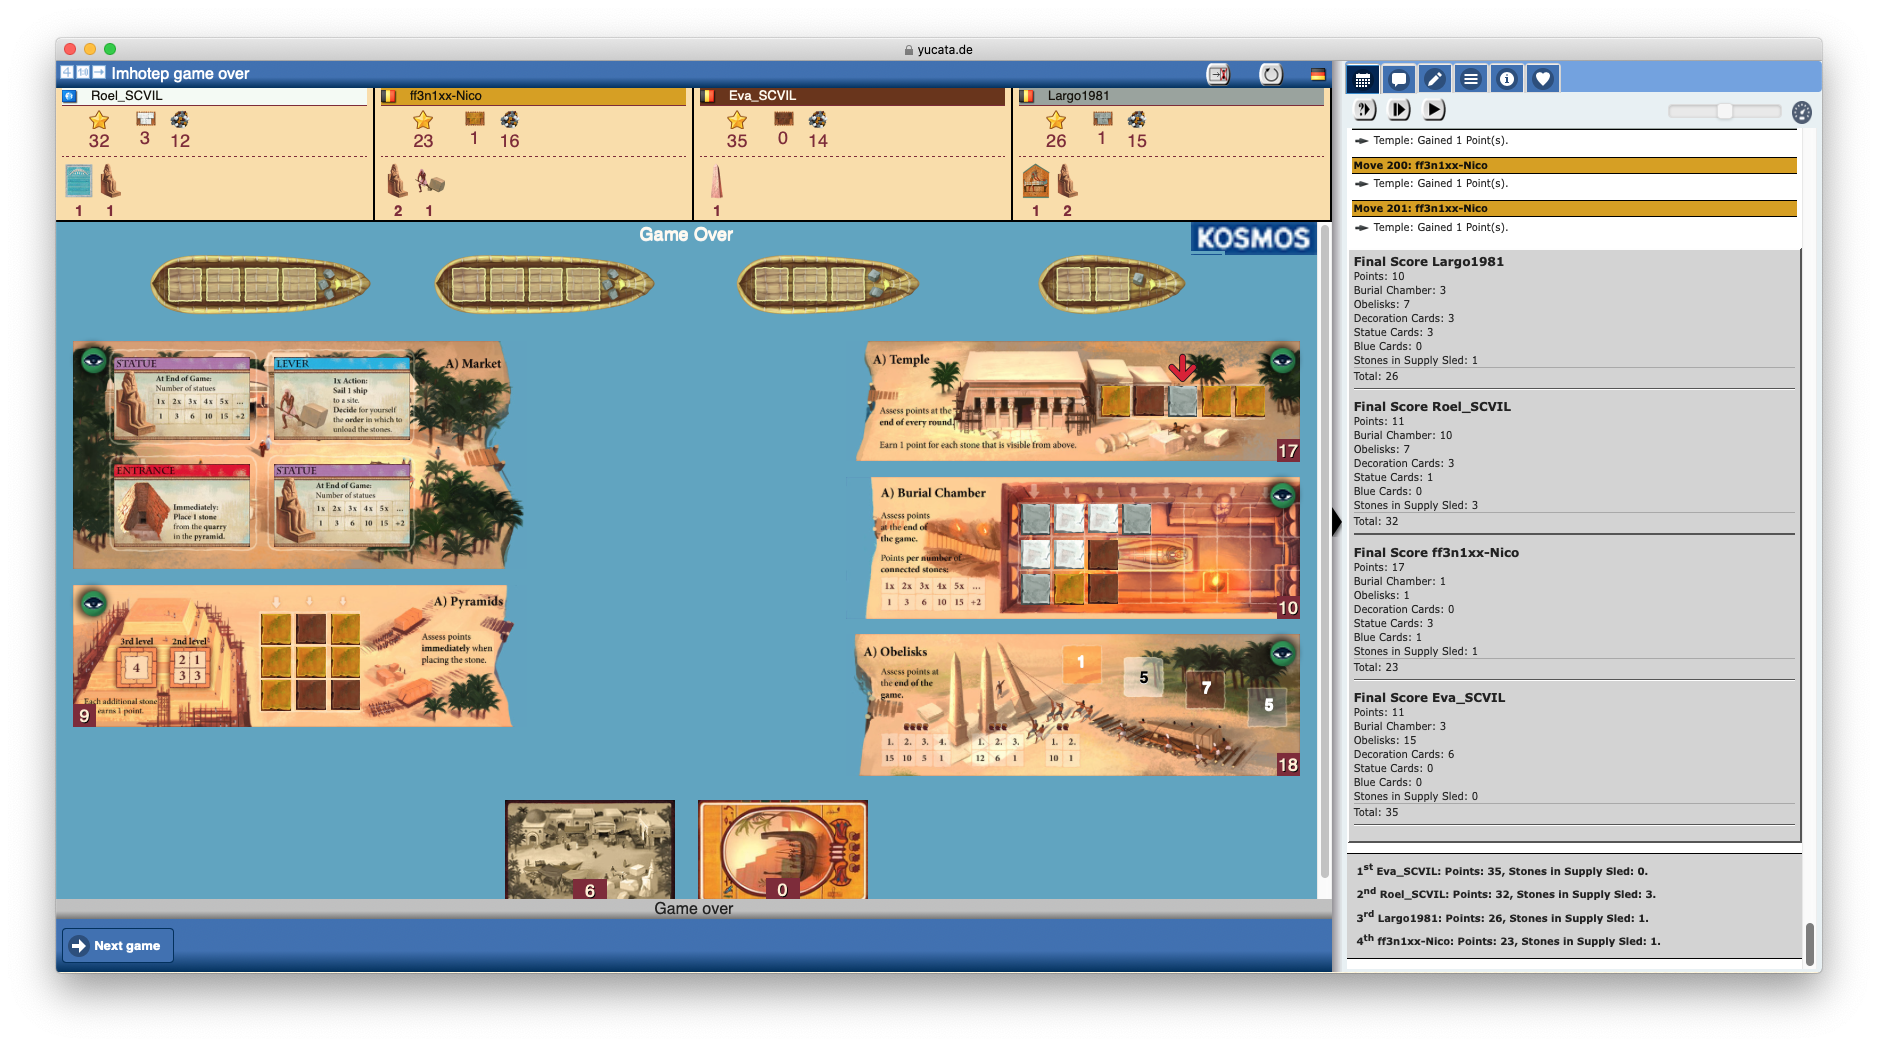Select the first four-slot ship

(260, 285)
